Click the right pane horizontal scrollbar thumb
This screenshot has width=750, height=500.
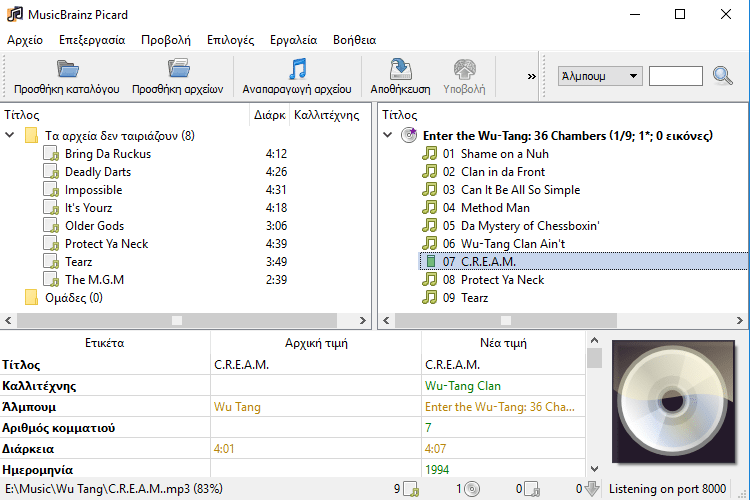506,321
